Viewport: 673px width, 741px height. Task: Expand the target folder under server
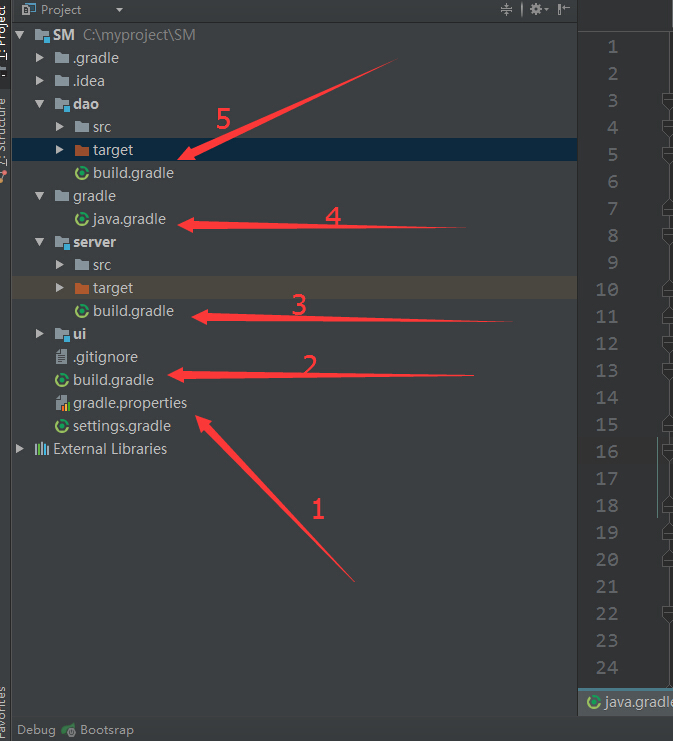(60, 288)
